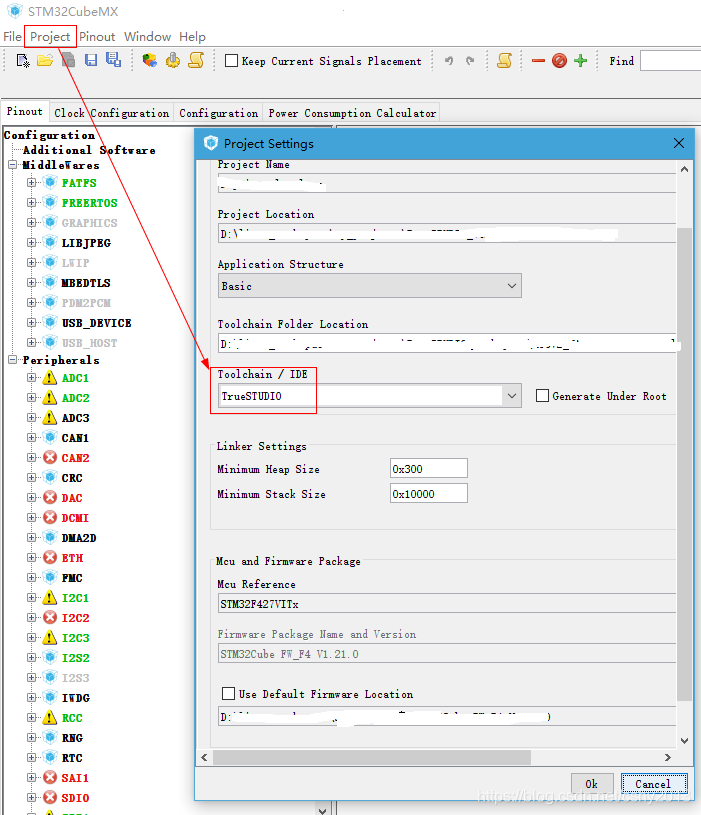Expand the RTC peripheral node
This screenshot has height=815, width=701.
coord(32,757)
